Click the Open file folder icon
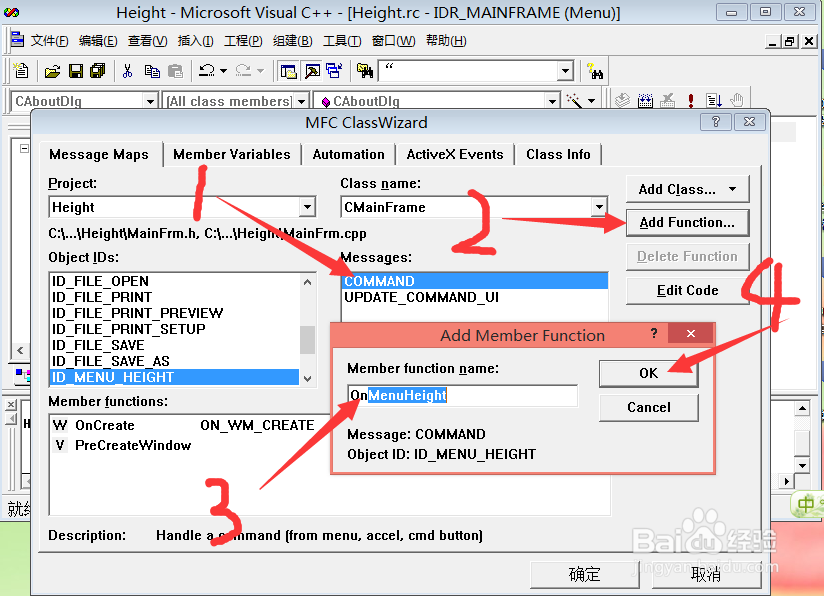This screenshot has width=824, height=596. (x=52, y=70)
